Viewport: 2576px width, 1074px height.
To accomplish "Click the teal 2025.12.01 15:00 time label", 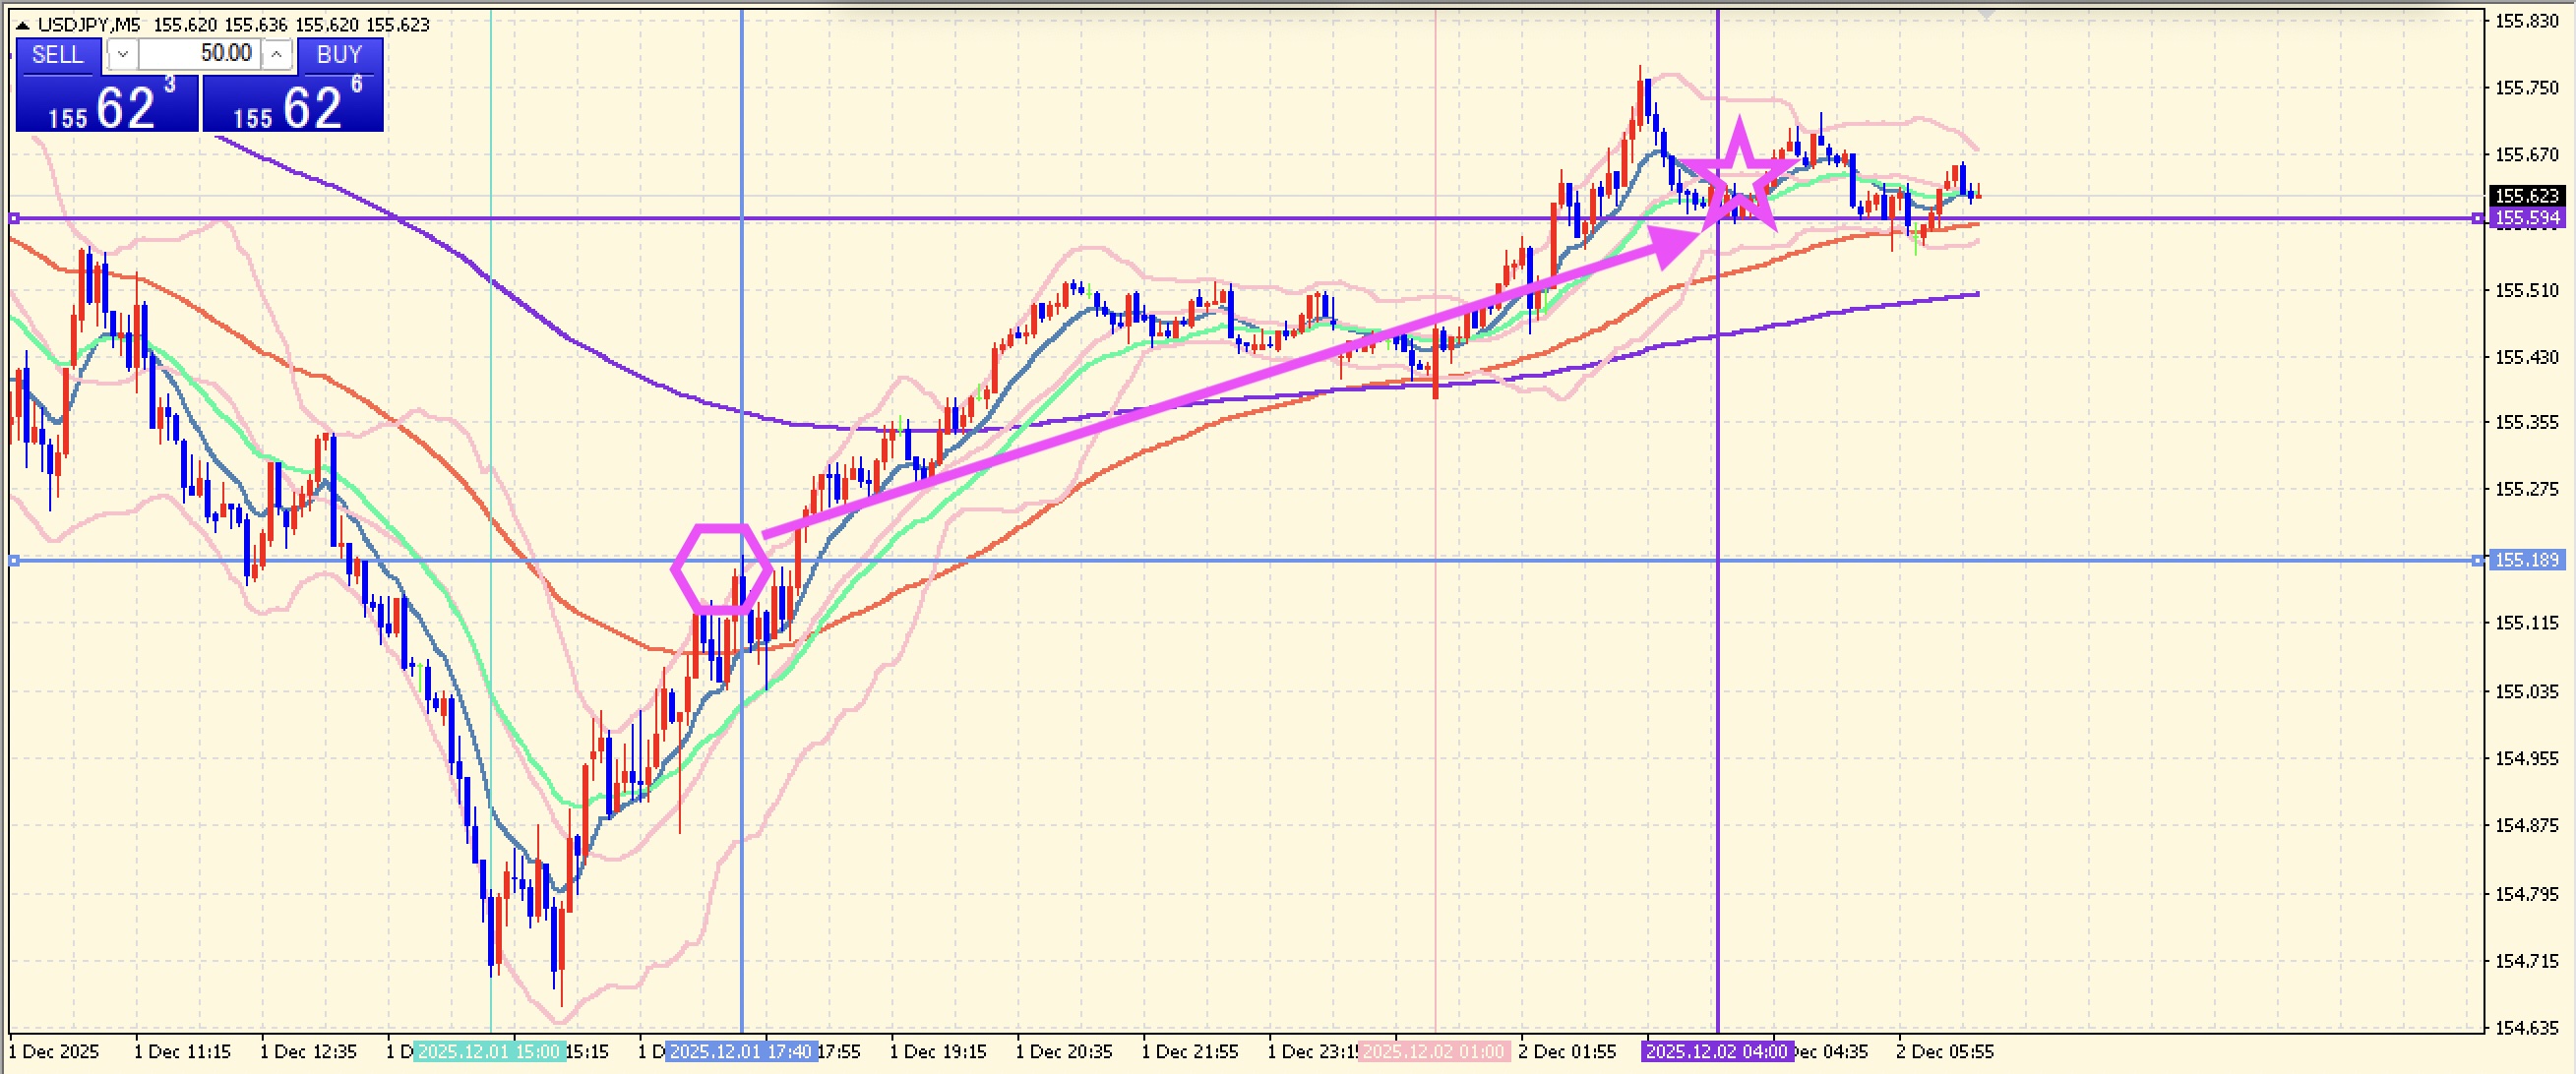I will coord(489,1052).
